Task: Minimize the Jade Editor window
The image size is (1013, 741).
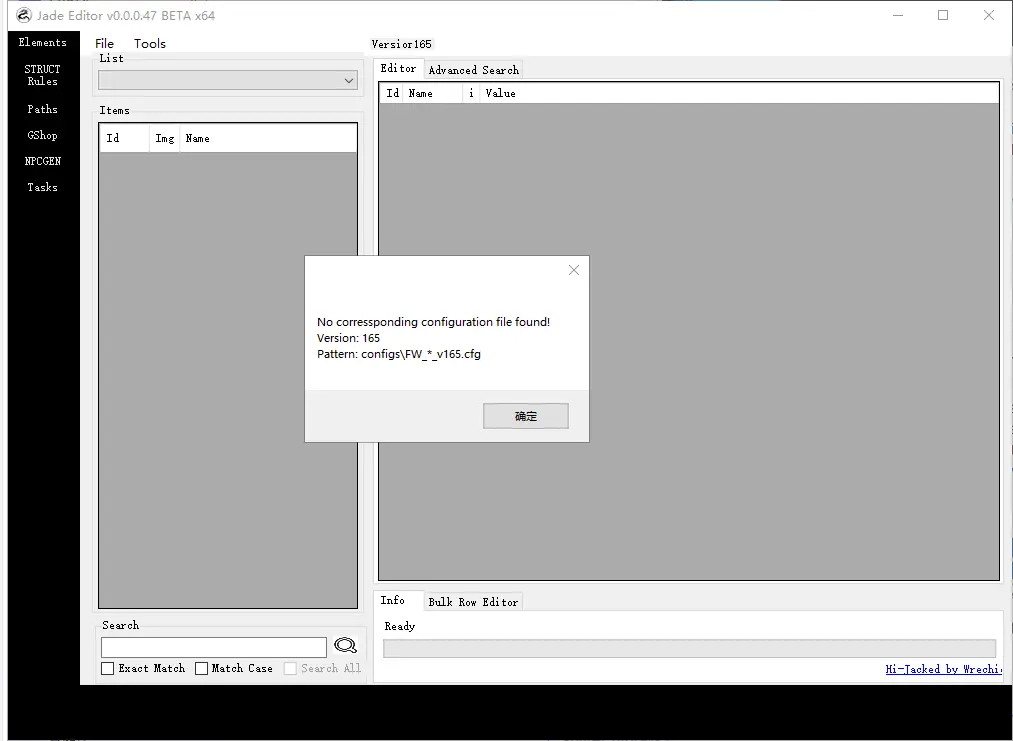Action: point(898,15)
